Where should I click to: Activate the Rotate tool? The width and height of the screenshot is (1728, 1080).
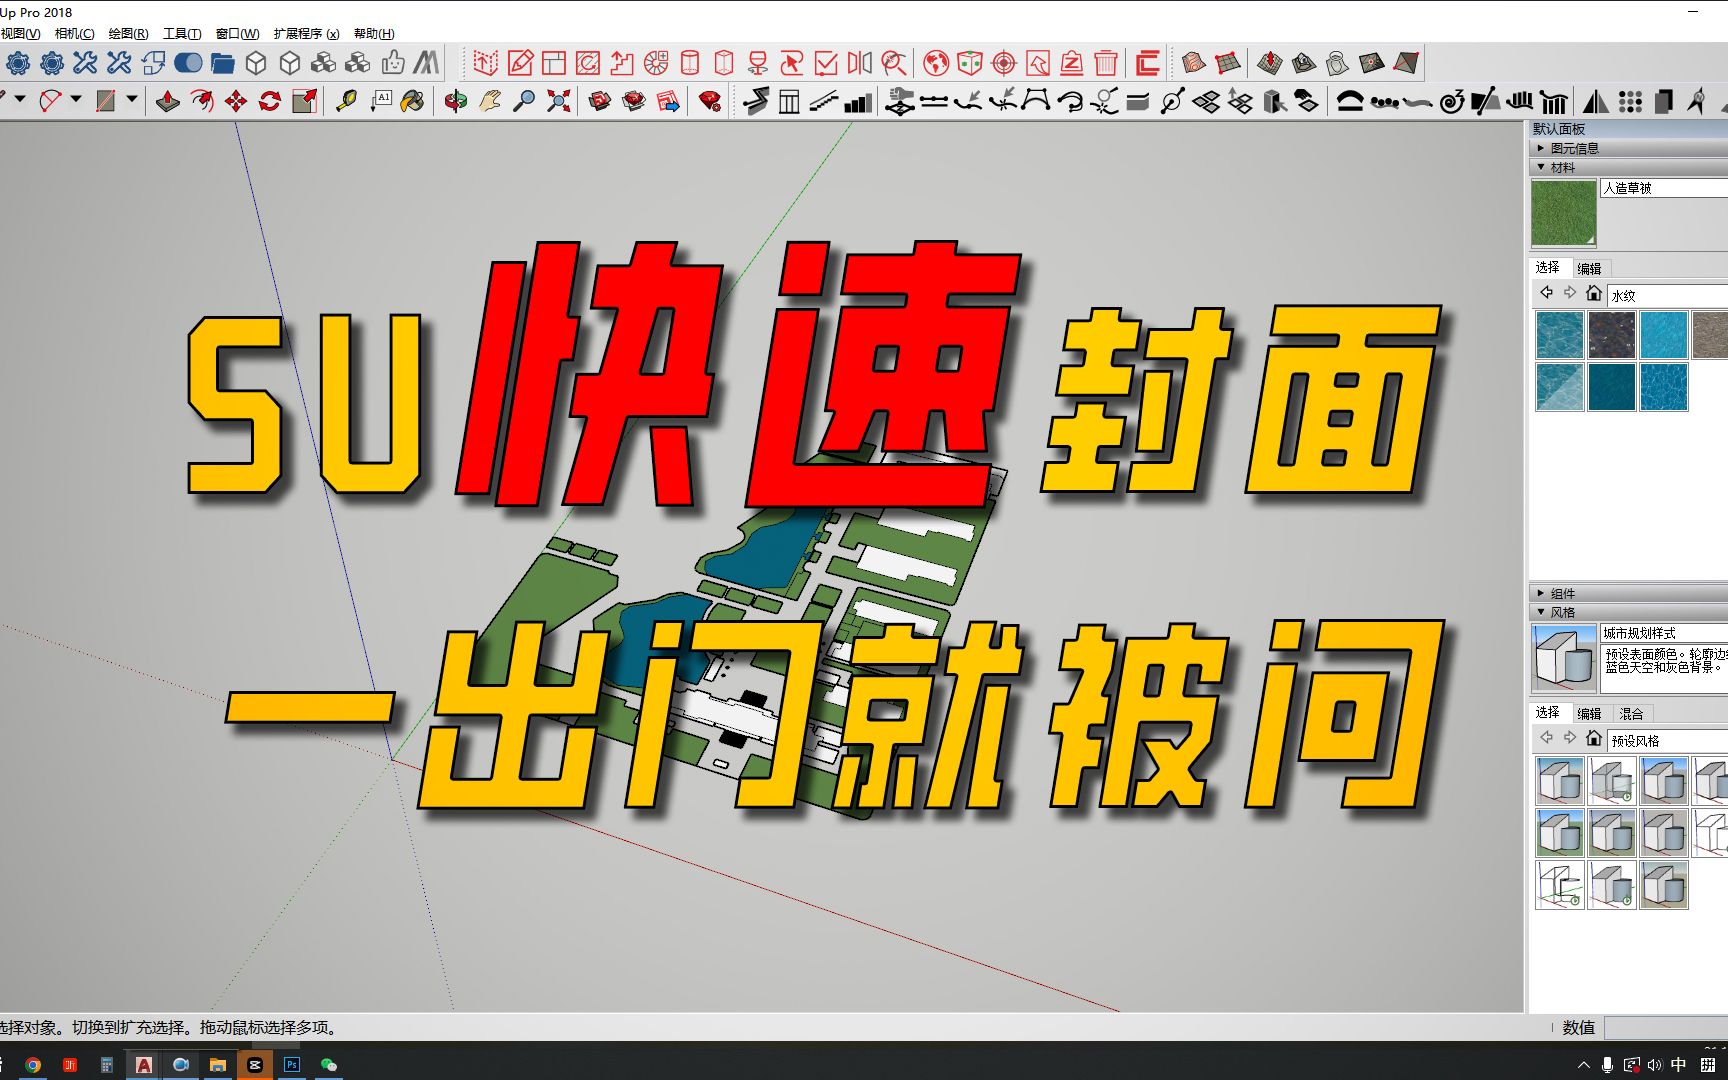click(x=269, y=101)
